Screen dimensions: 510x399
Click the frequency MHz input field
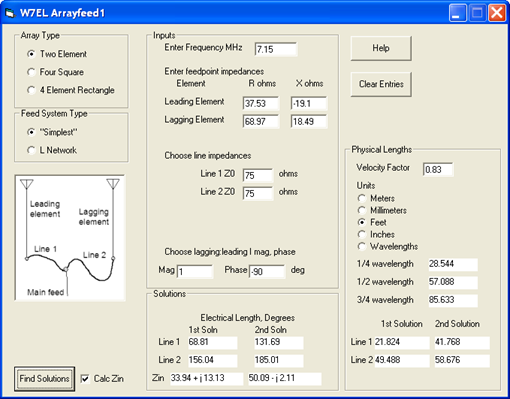coord(276,49)
